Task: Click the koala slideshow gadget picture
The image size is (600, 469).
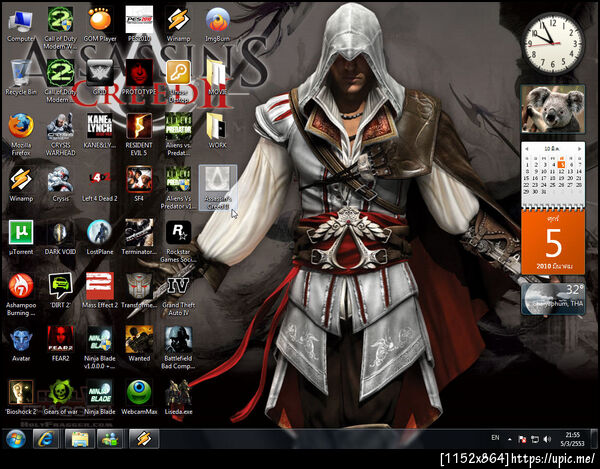Action: pyautogui.click(x=553, y=109)
